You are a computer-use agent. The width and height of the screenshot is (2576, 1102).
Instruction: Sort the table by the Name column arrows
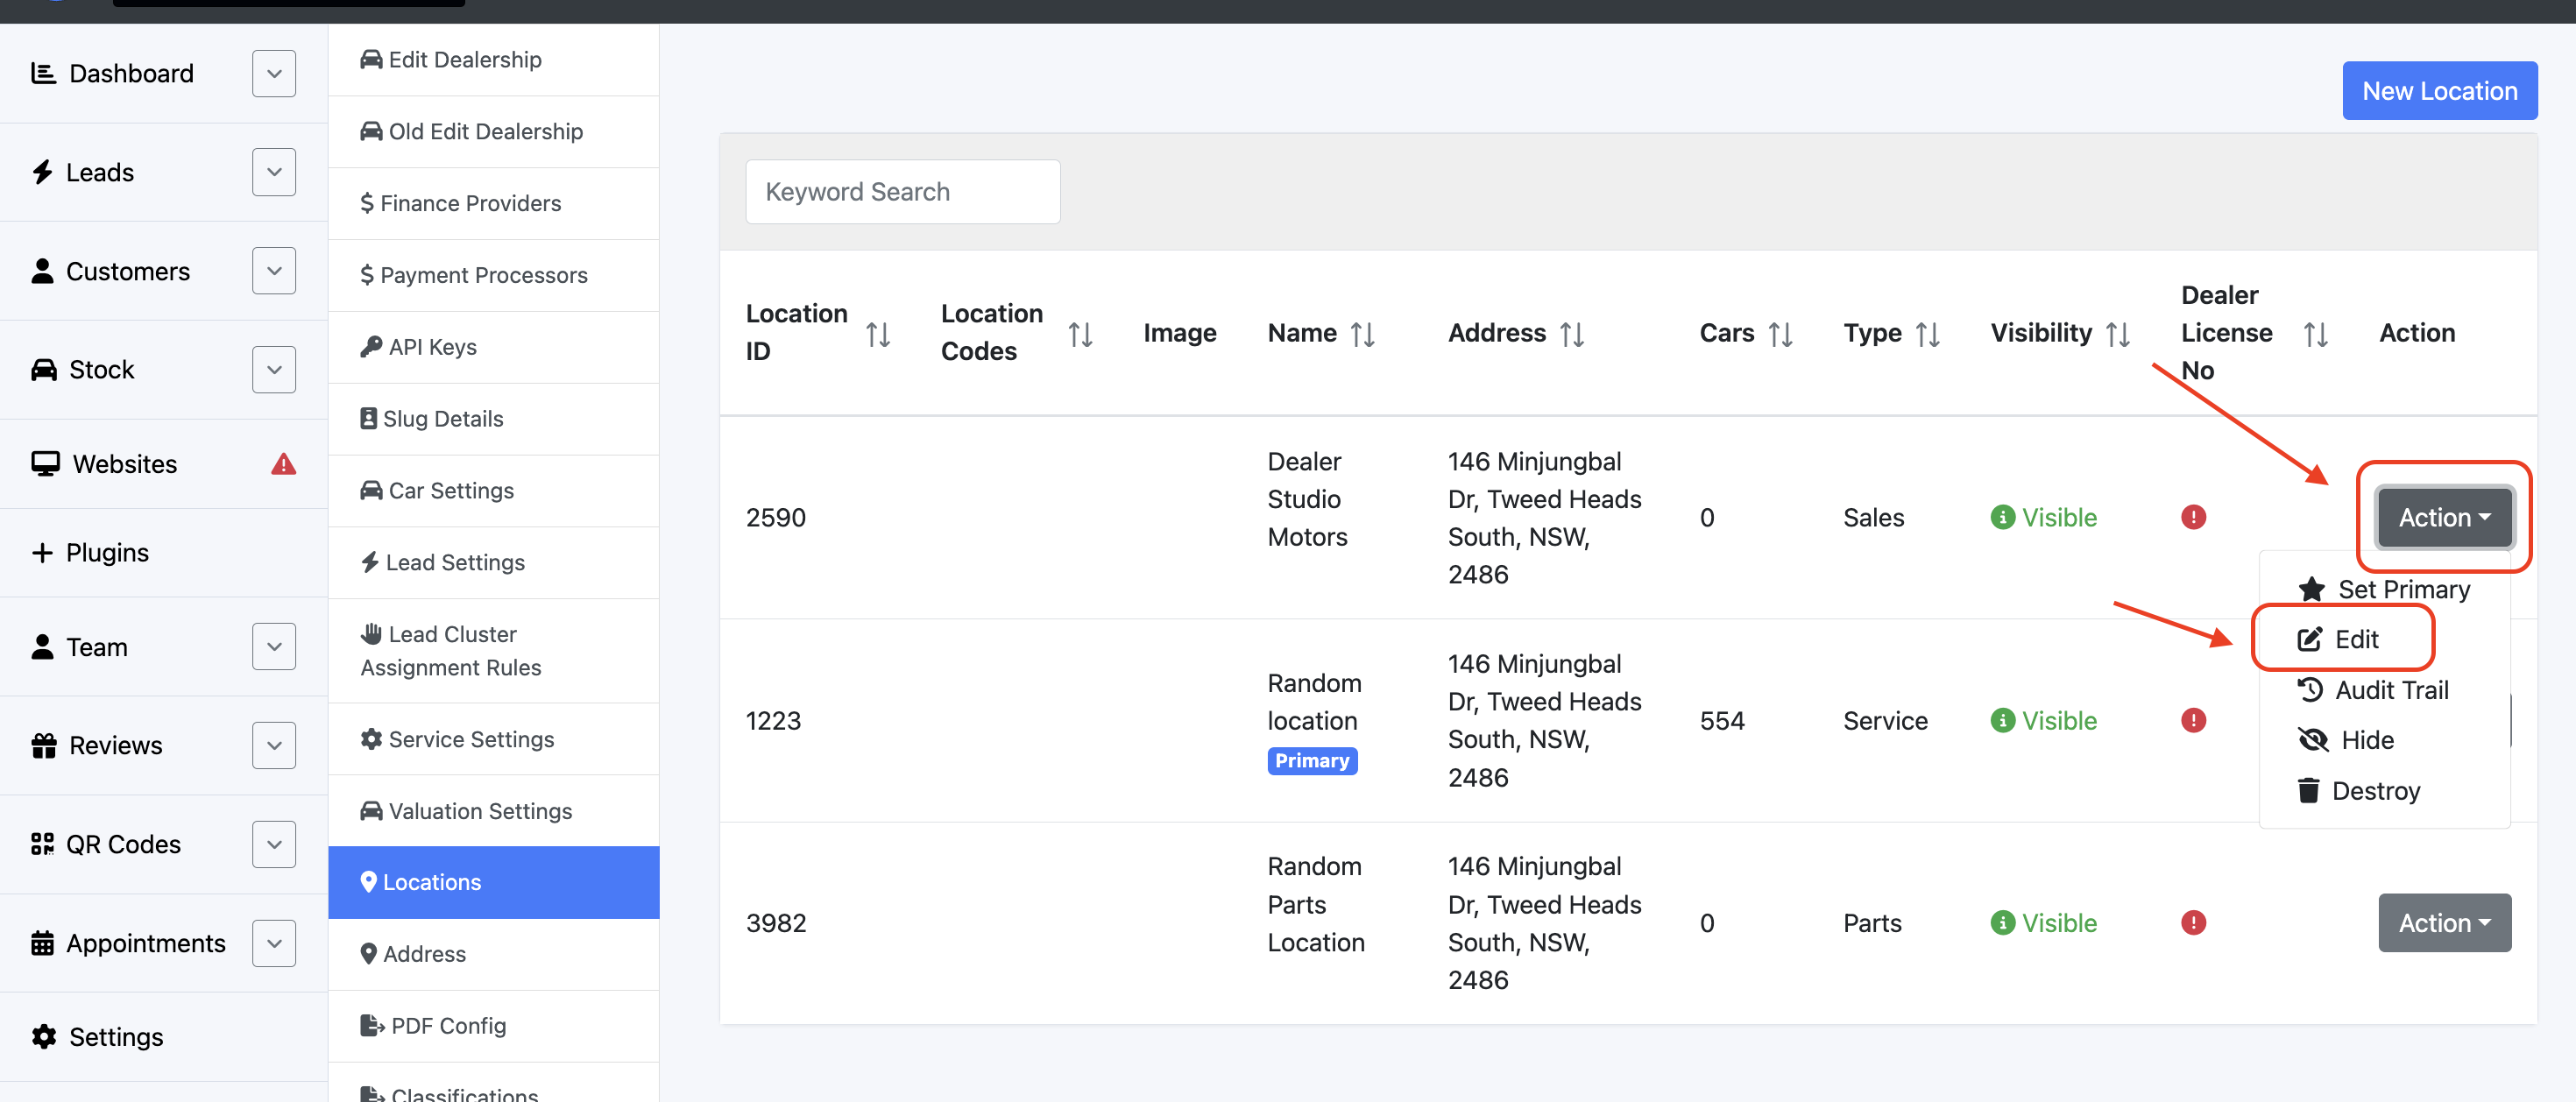coord(1362,333)
